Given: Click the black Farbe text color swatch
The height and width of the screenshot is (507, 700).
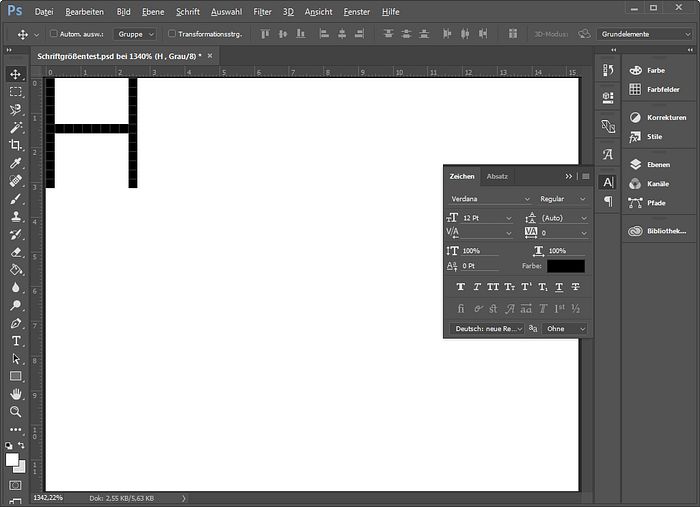Looking at the screenshot, I should click(x=566, y=266).
